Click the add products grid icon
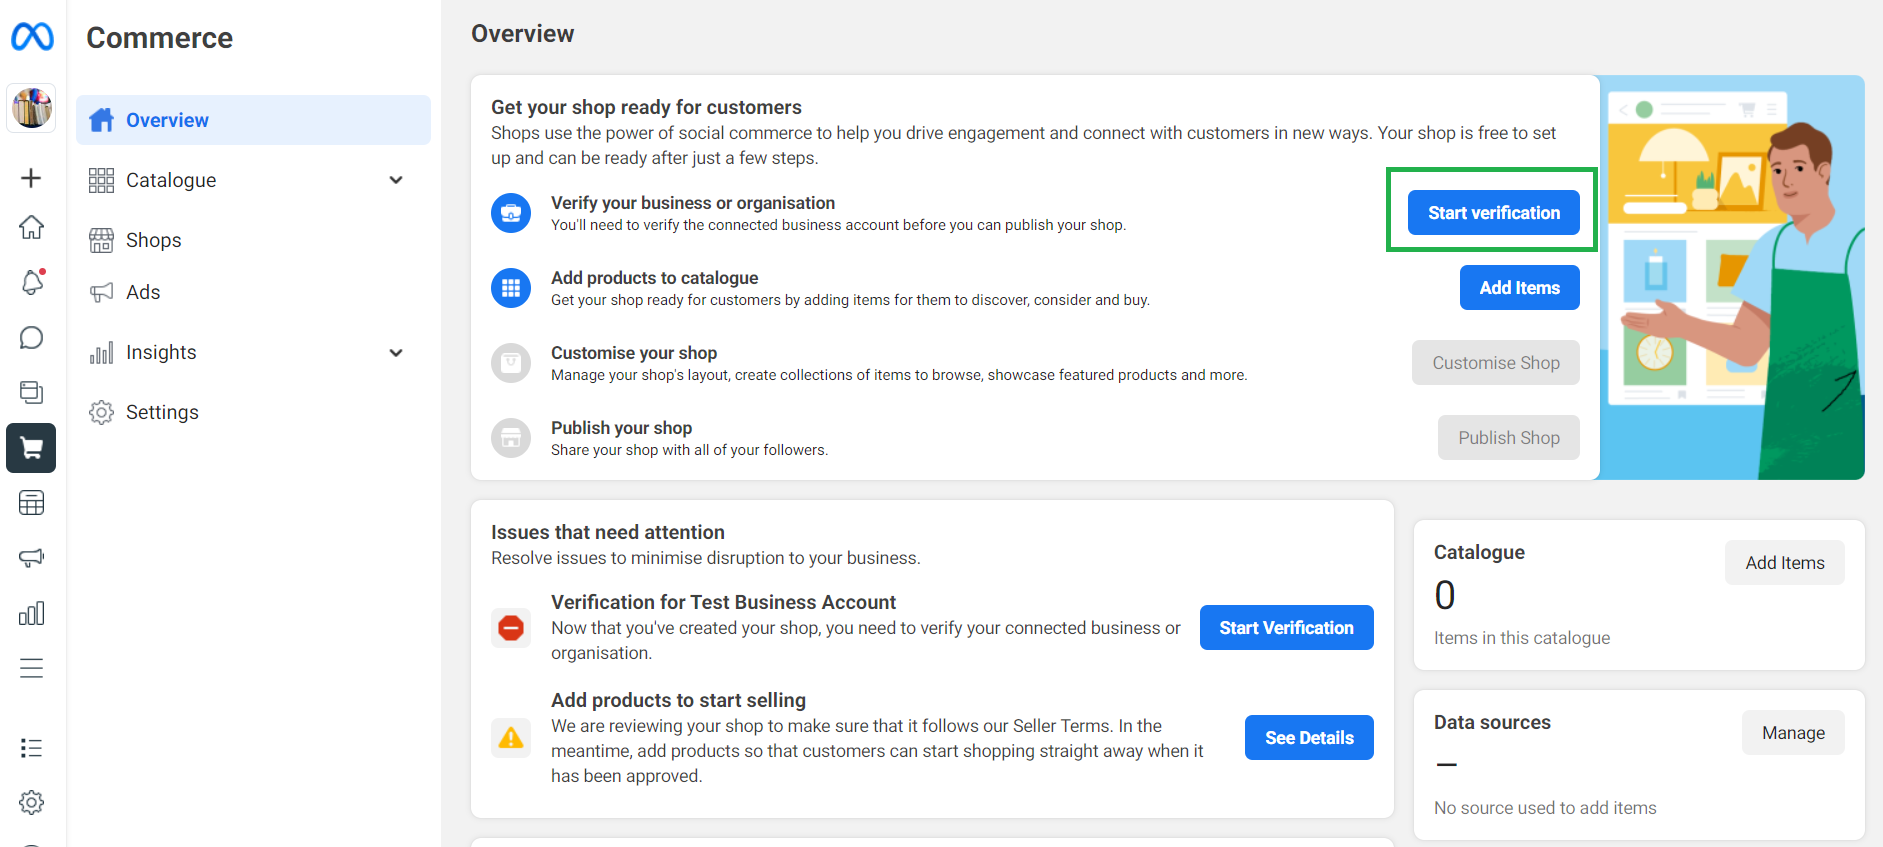This screenshot has height=847, width=1883. pos(511,288)
